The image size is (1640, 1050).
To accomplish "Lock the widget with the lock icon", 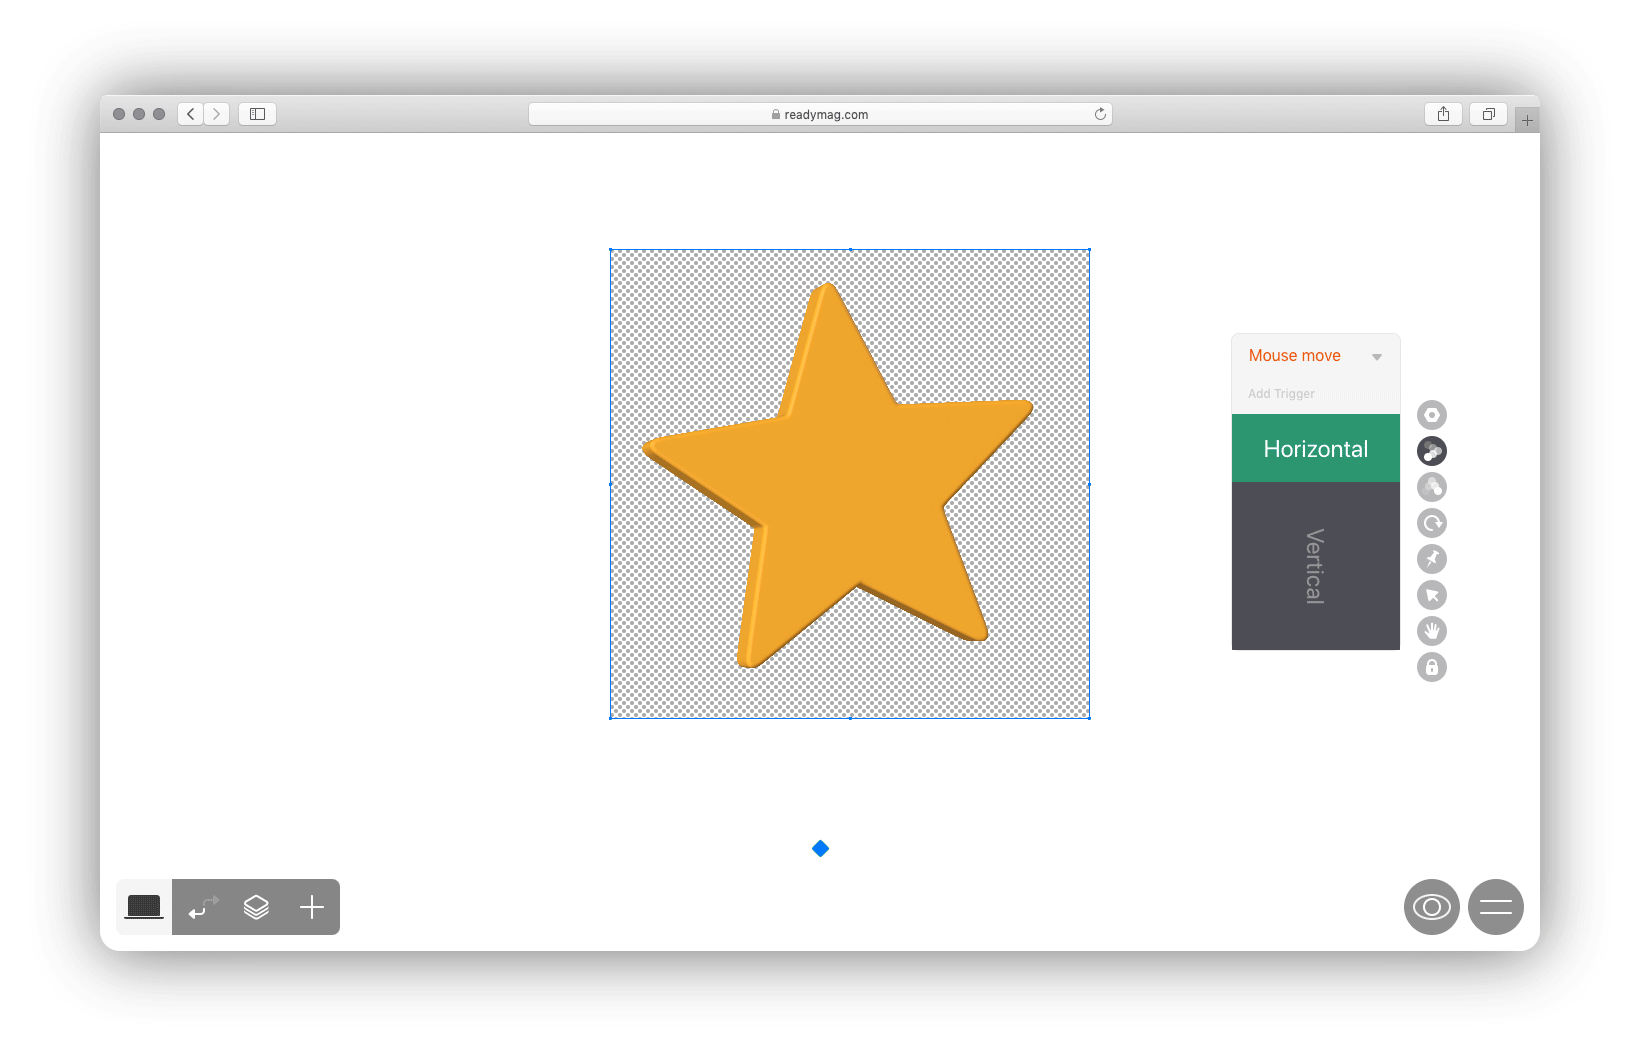I will [x=1432, y=667].
